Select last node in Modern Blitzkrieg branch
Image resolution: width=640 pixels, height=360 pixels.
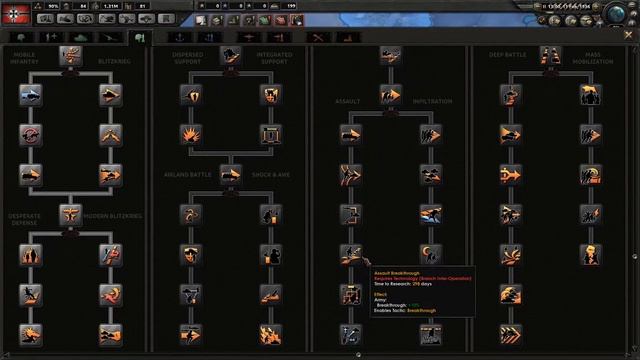111,335
